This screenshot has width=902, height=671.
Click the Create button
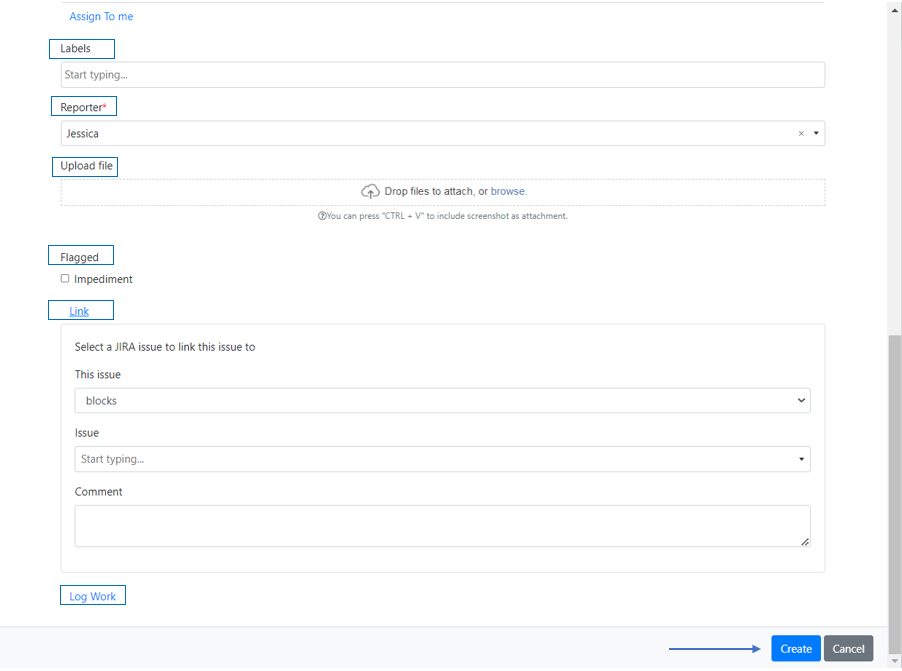(x=795, y=649)
